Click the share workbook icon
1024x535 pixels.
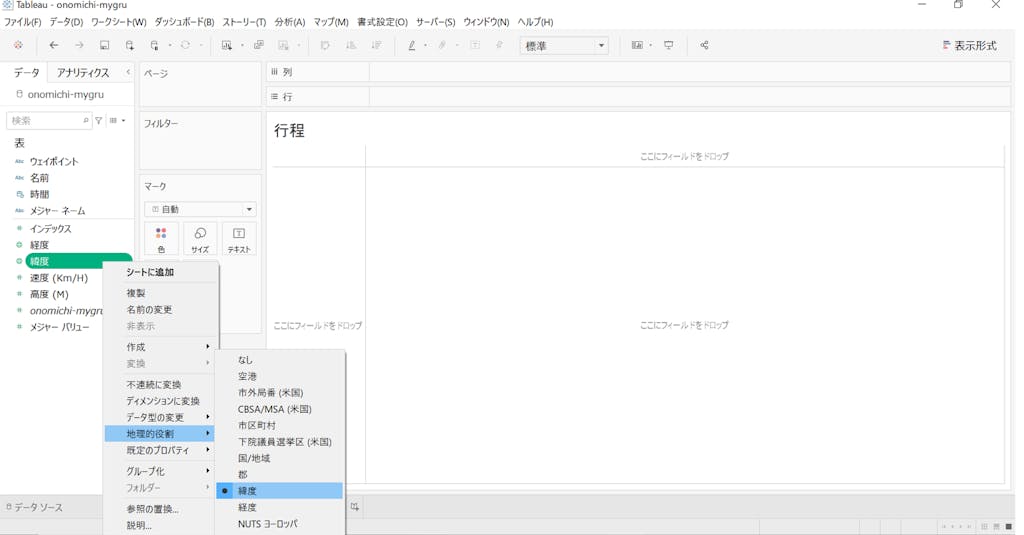(x=704, y=45)
